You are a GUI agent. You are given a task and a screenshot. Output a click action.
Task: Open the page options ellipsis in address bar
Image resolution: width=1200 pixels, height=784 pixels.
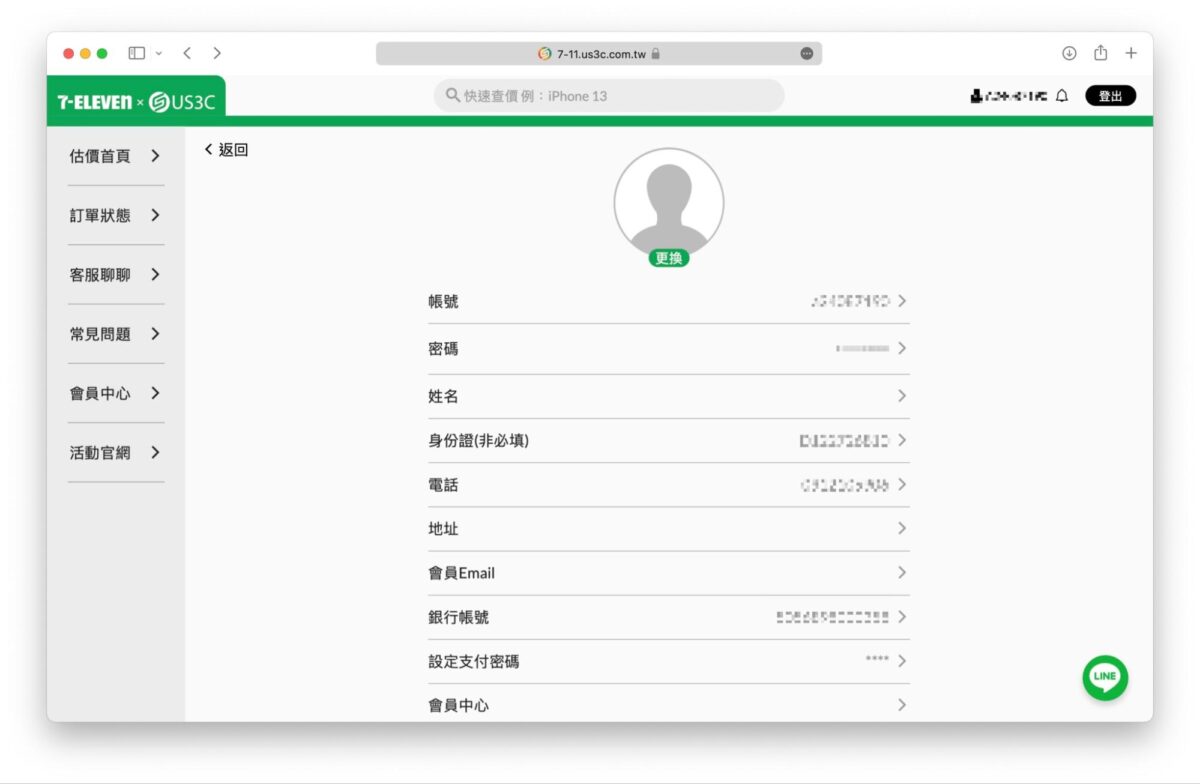click(x=807, y=54)
